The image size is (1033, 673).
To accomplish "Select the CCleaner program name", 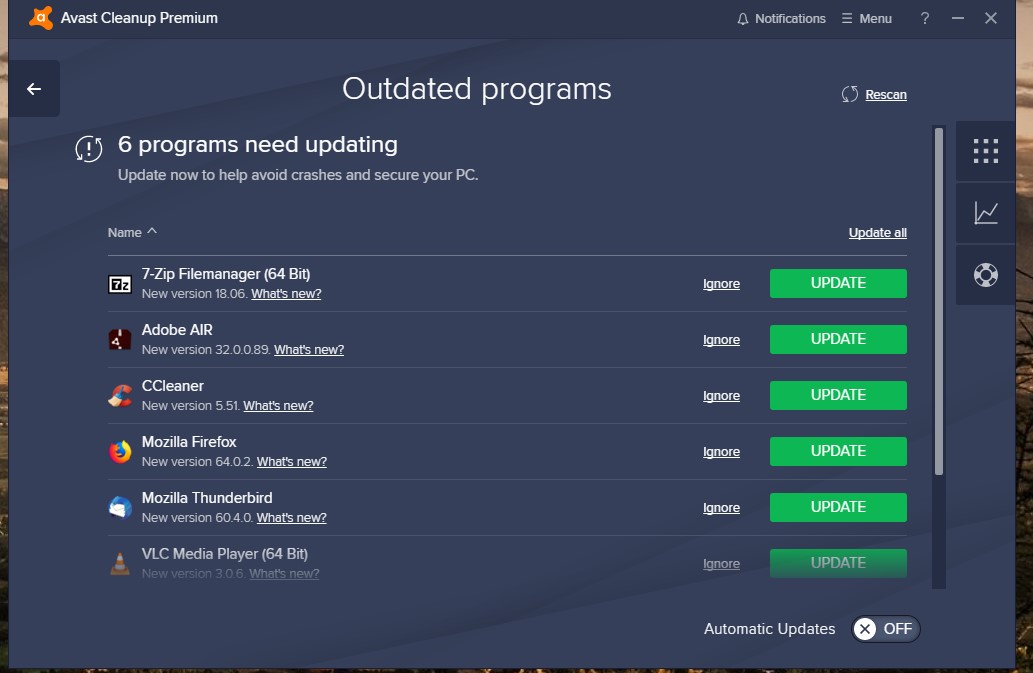I will point(173,386).
